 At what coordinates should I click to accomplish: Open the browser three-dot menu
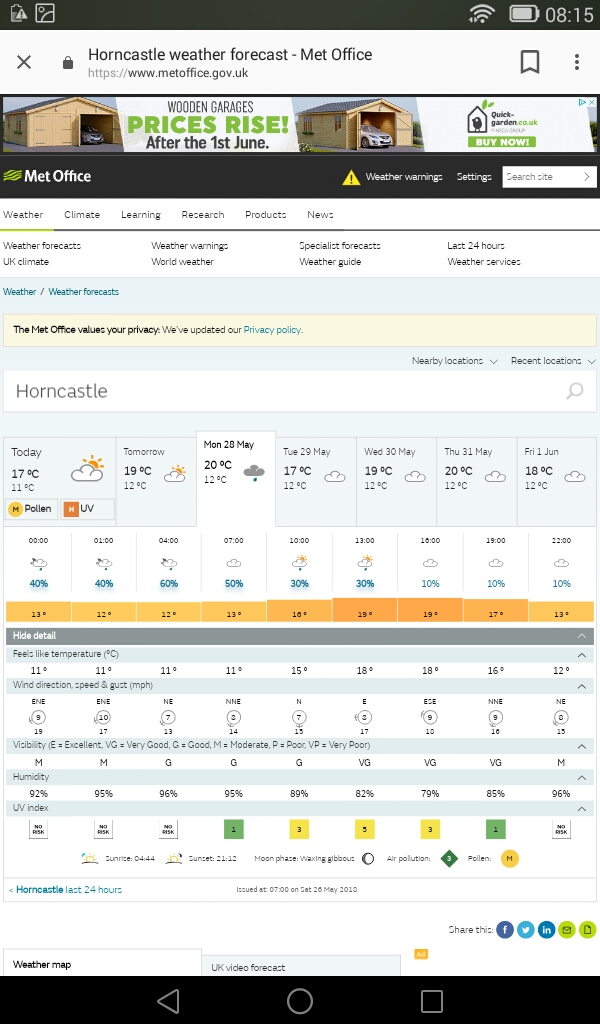(576, 62)
